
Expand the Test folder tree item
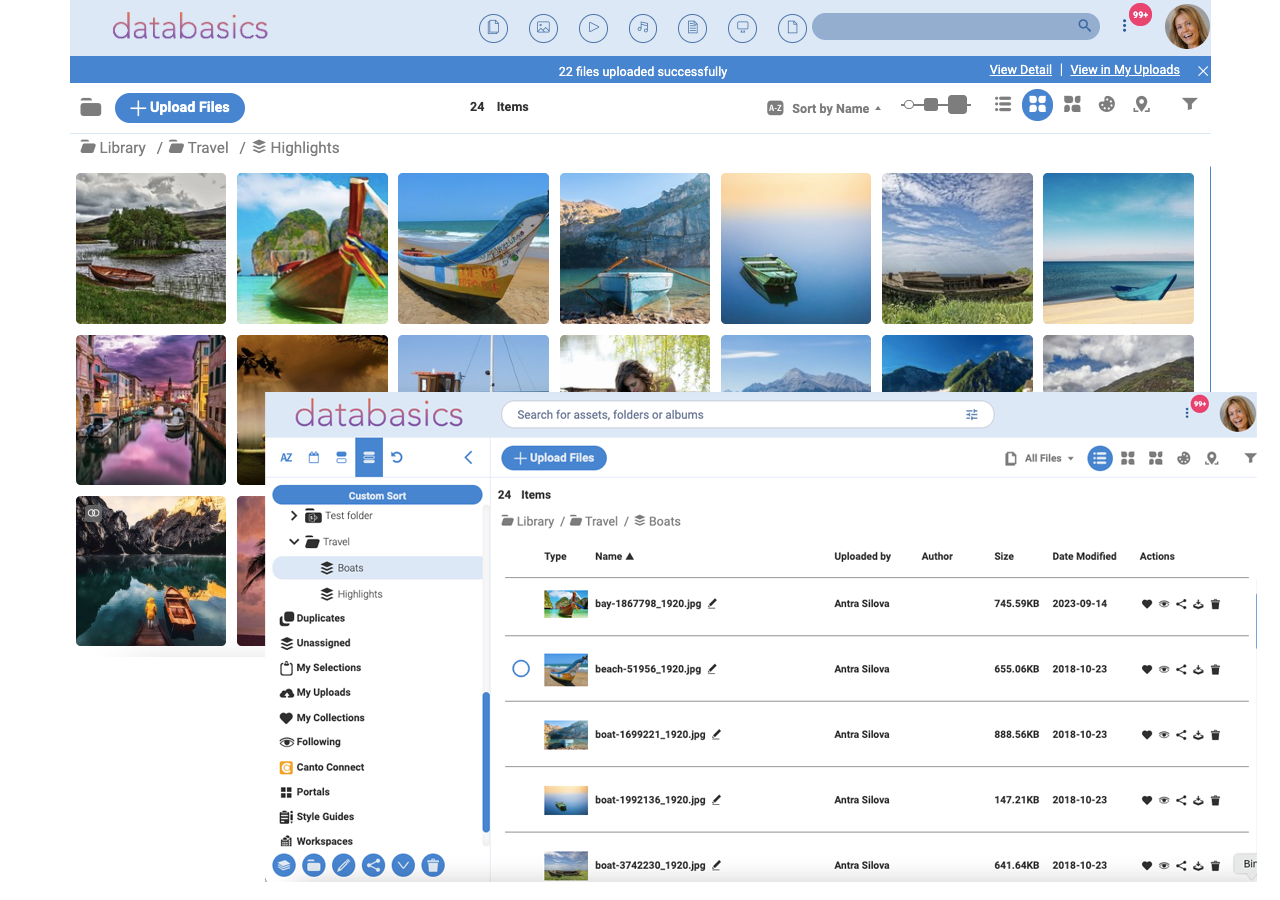pyautogui.click(x=293, y=515)
